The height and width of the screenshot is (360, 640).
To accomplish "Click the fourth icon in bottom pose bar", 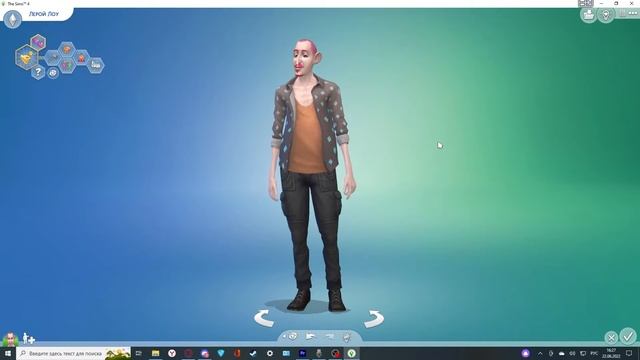I will (347, 337).
